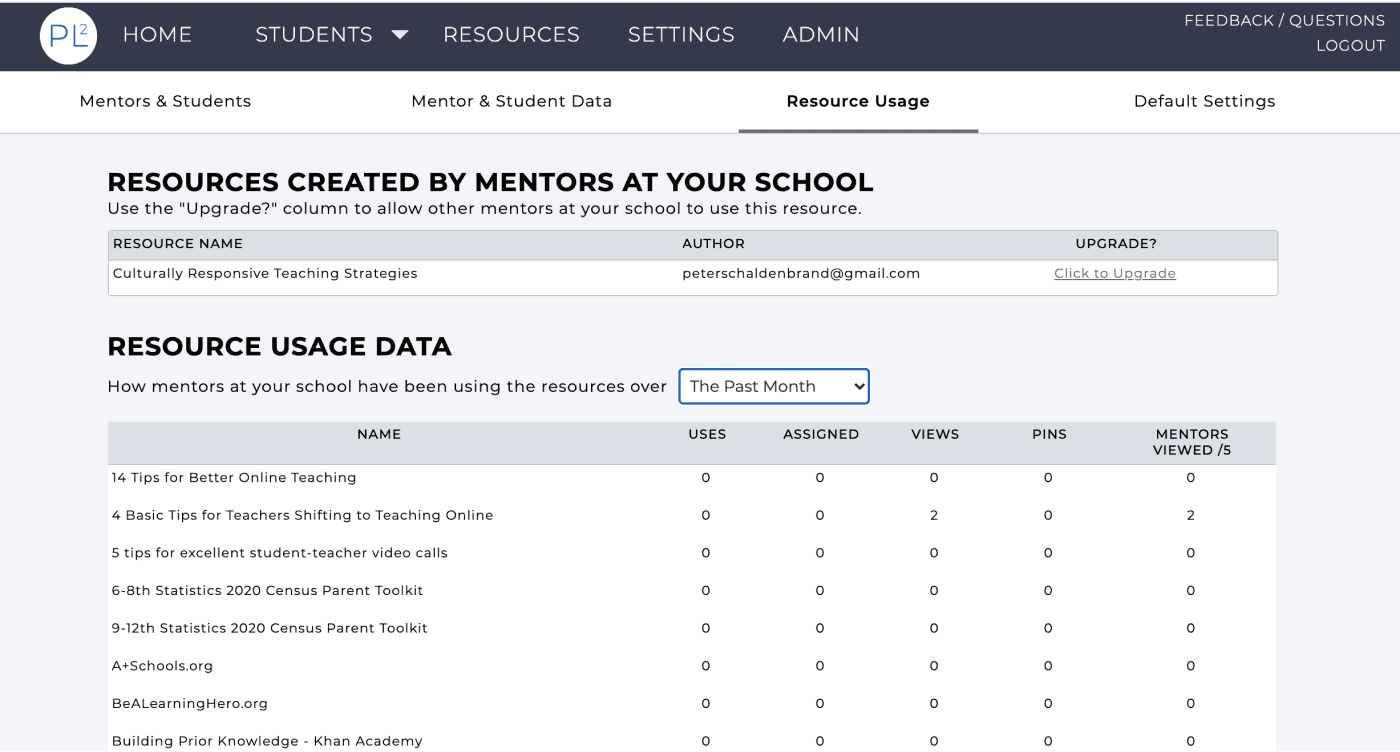This screenshot has height=752, width=1400.
Task: Open the time period dropdown
Action: coord(774,387)
